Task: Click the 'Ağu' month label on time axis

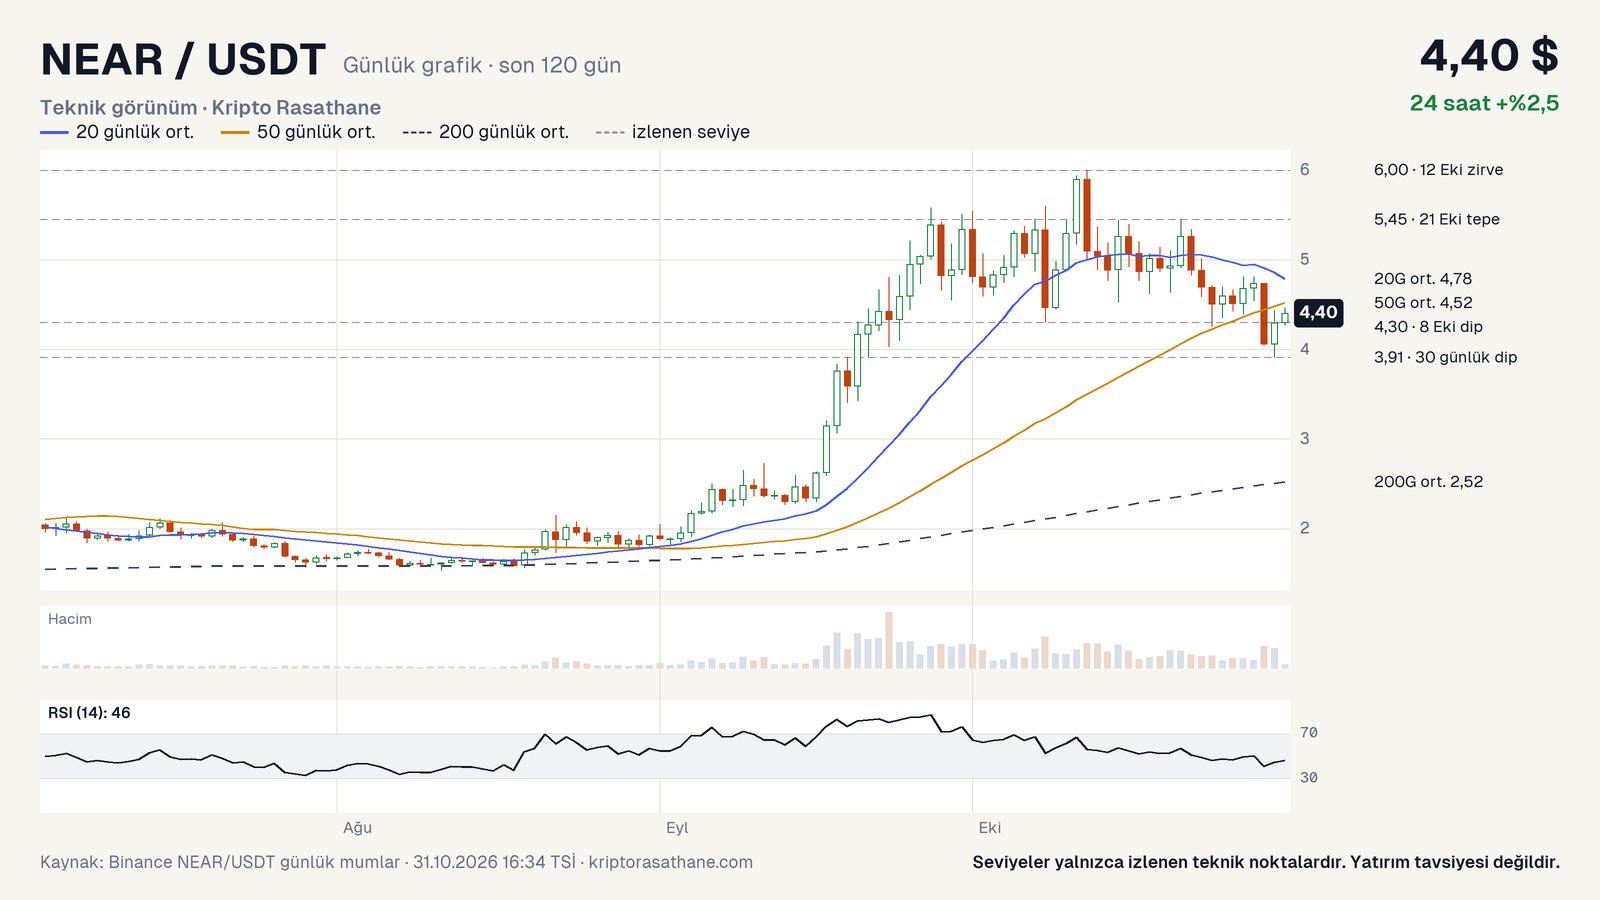Action: click(357, 828)
